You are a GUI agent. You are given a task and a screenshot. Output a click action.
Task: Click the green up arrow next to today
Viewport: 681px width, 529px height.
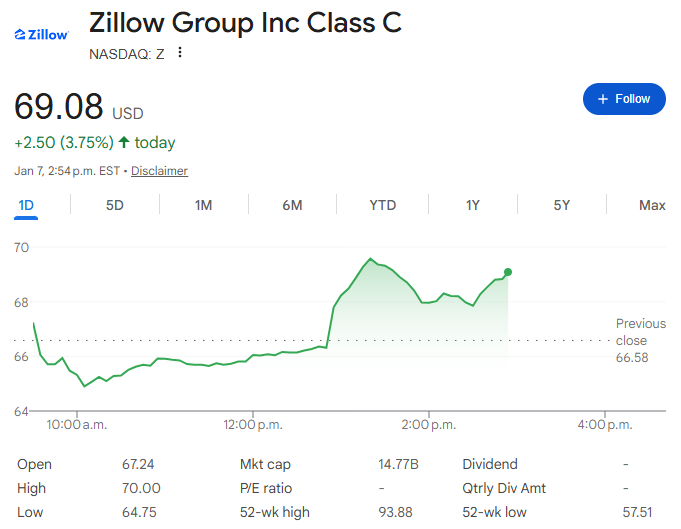pyautogui.click(x=124, y=142)
